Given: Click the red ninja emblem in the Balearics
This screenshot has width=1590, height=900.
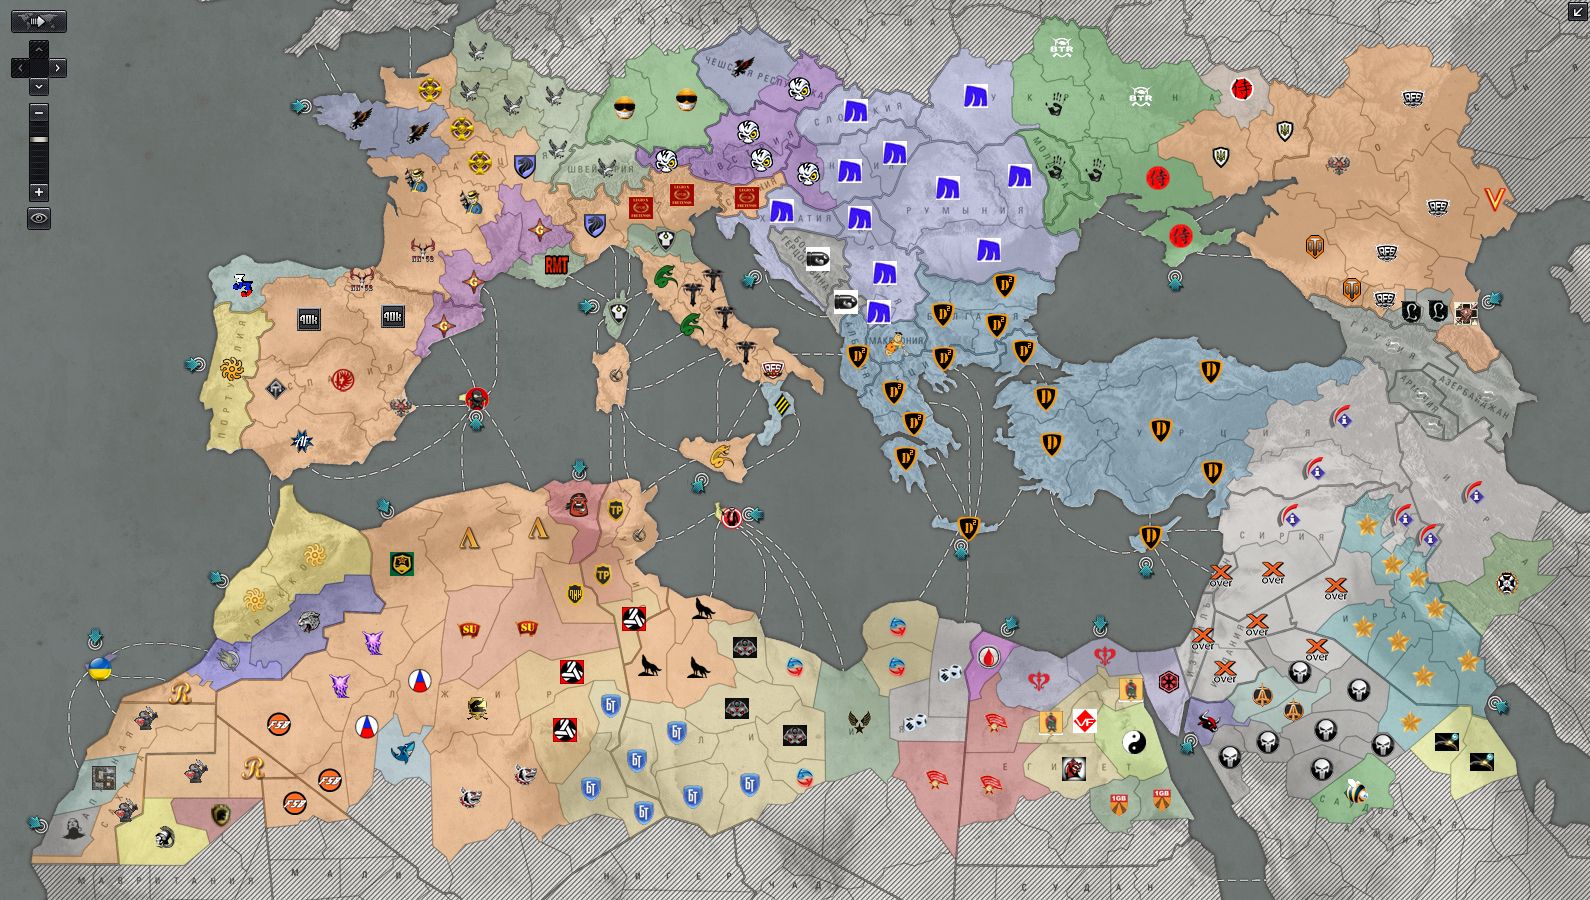Looking at the screenshot, I should coord(477,398).
